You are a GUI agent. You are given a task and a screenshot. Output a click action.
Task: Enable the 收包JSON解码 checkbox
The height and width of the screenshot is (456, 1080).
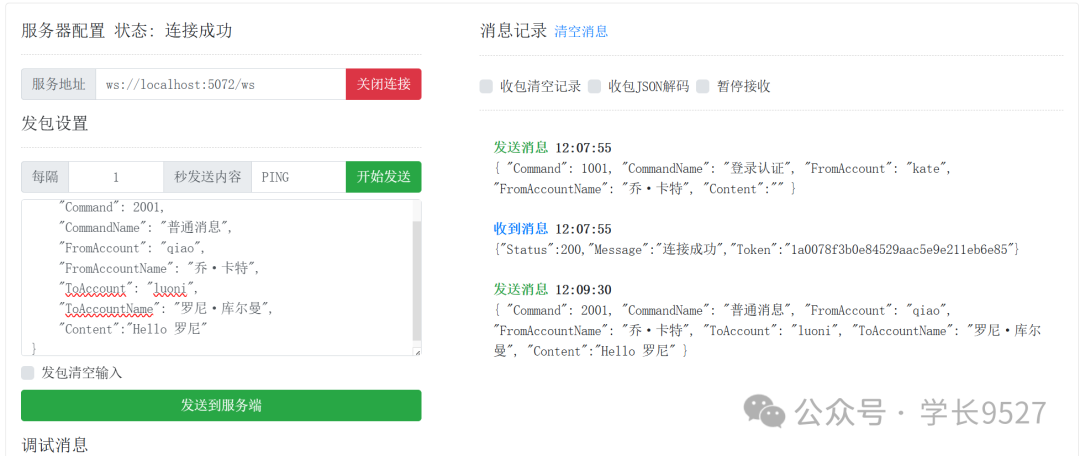coord(595,86)
